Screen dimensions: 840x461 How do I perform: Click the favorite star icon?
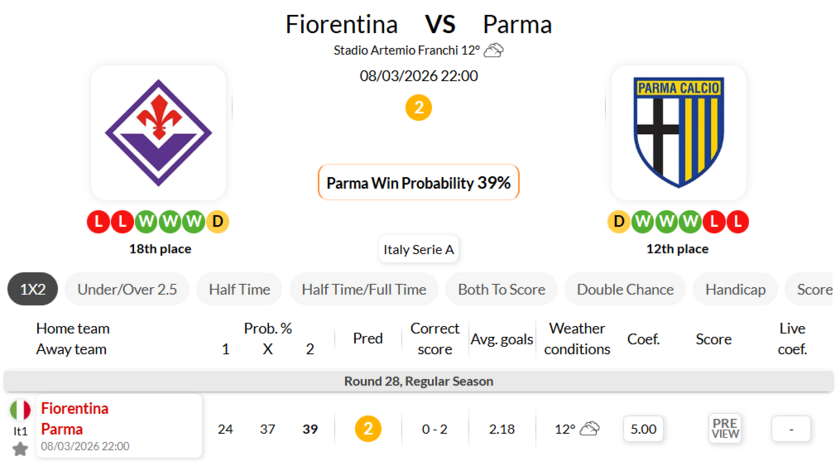click(20, 449)
